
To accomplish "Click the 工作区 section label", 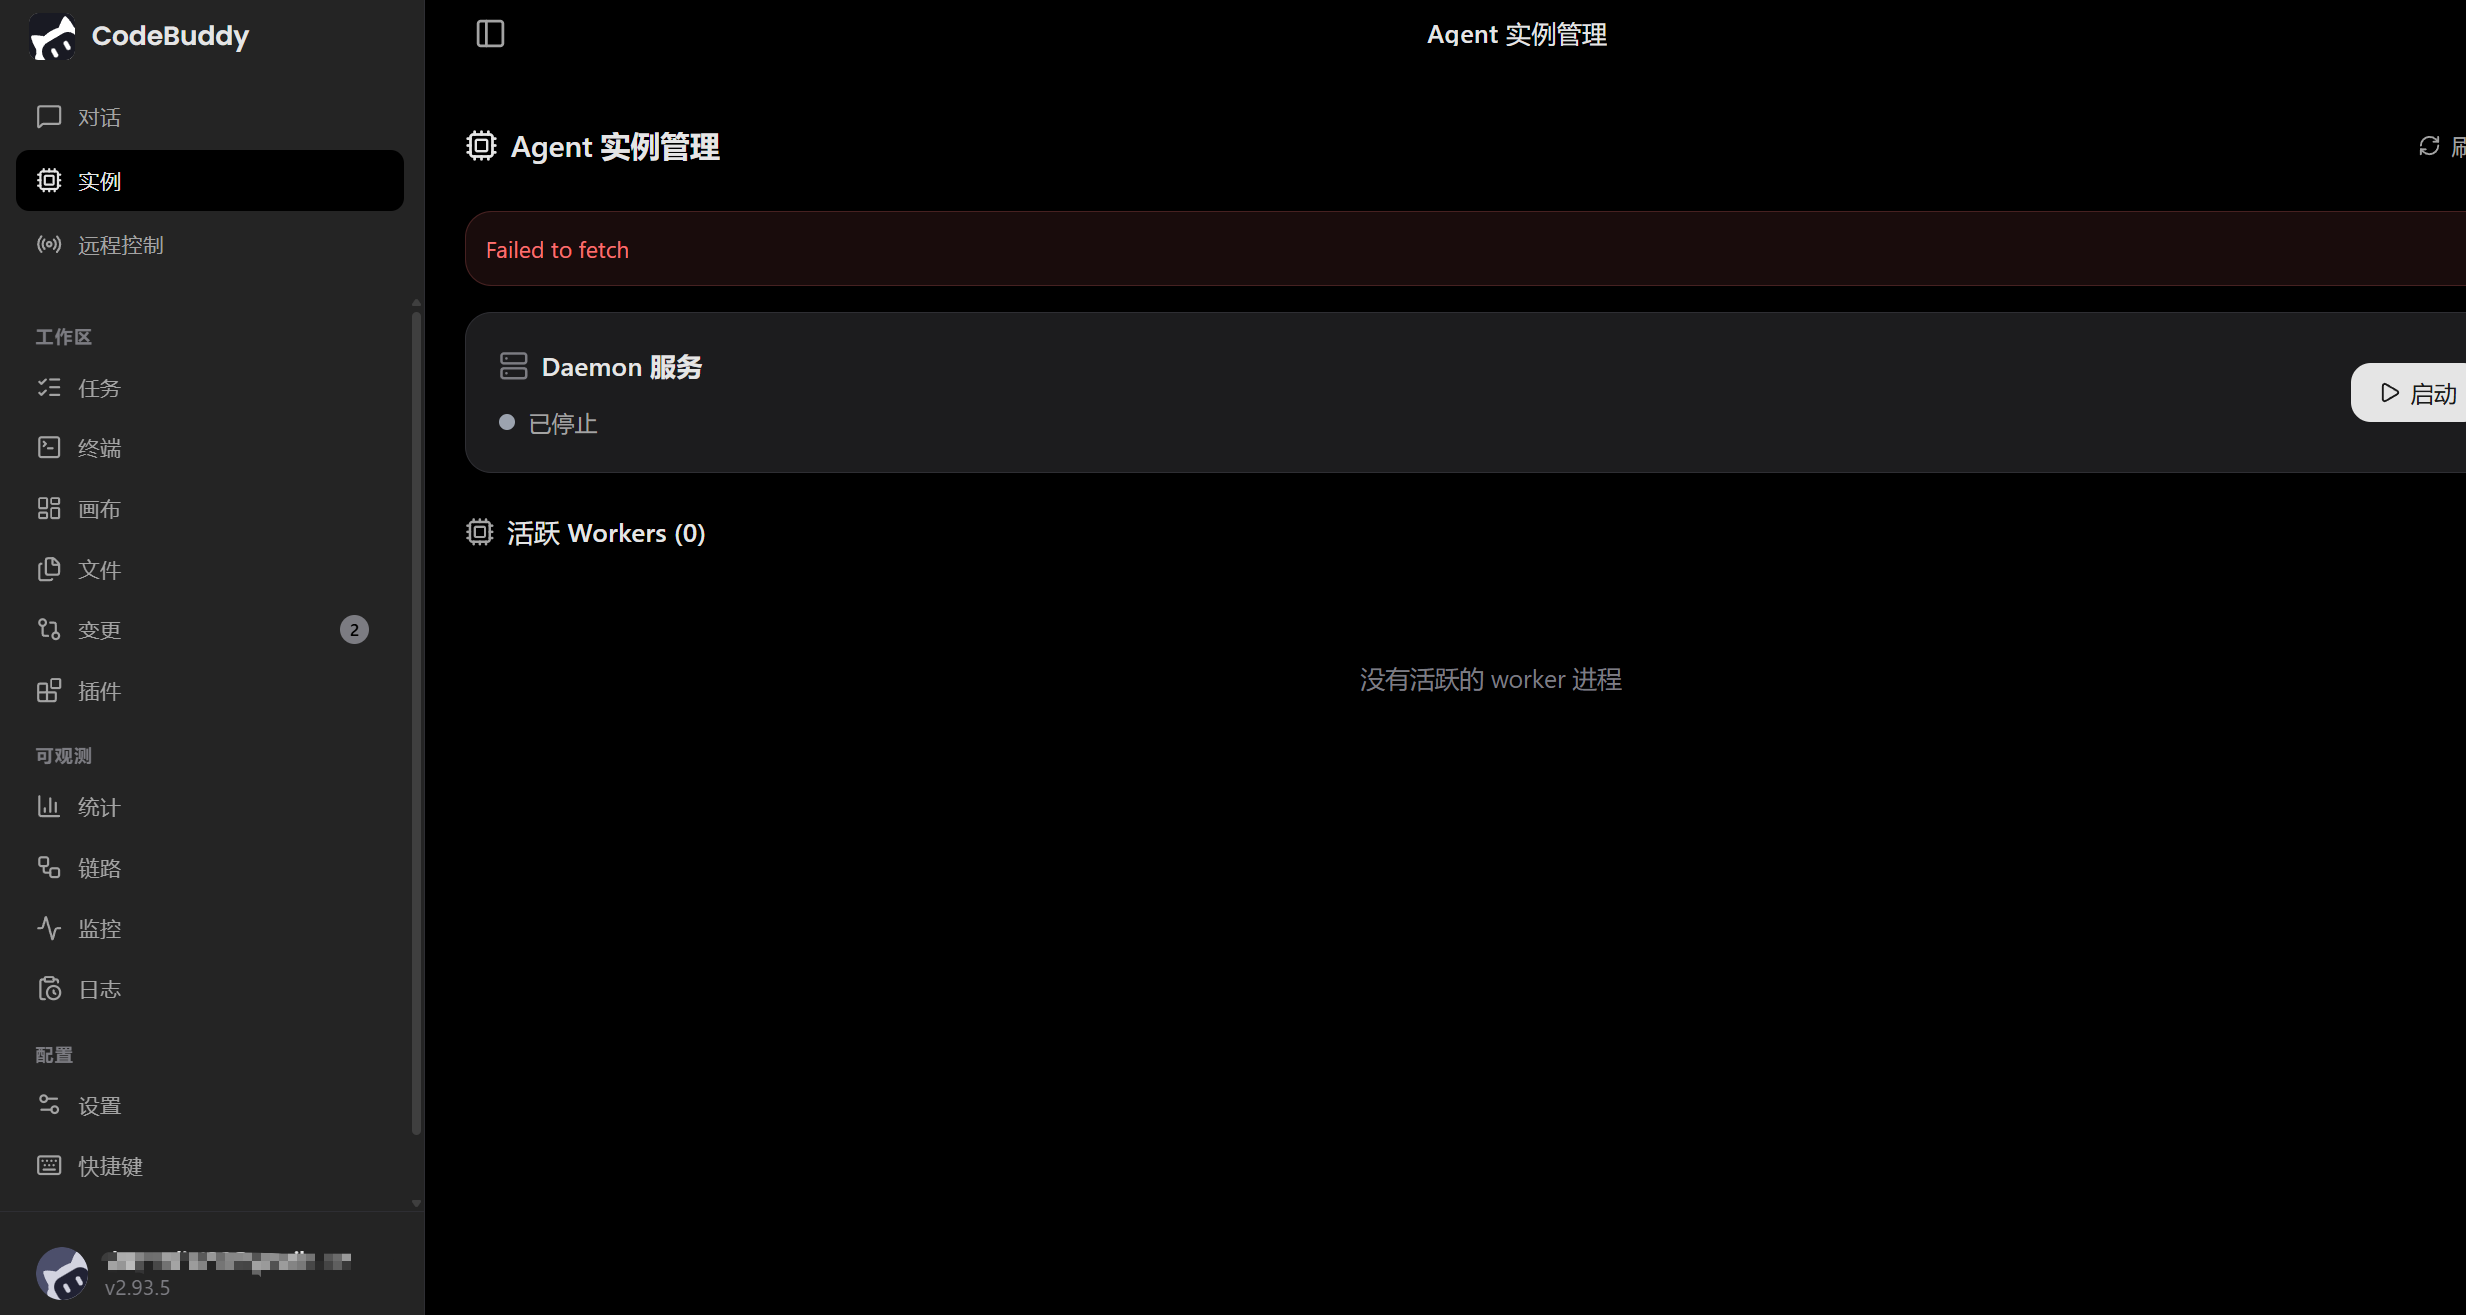I will 64,336.
